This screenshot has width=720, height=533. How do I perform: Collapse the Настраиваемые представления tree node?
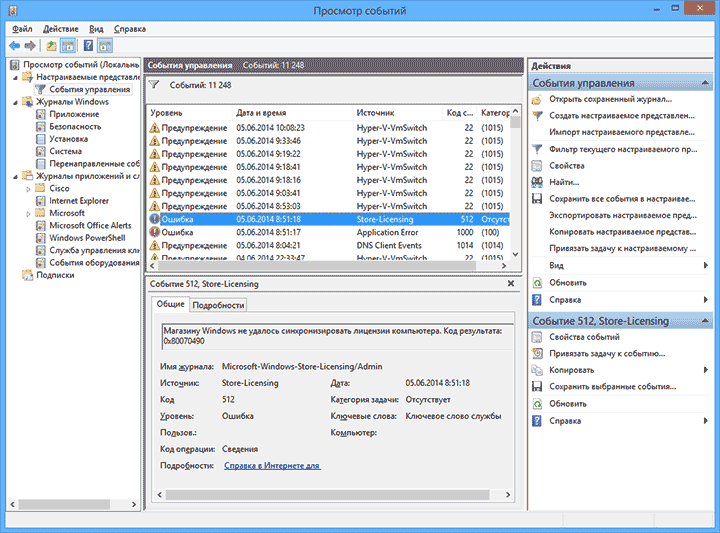point(16,78)
